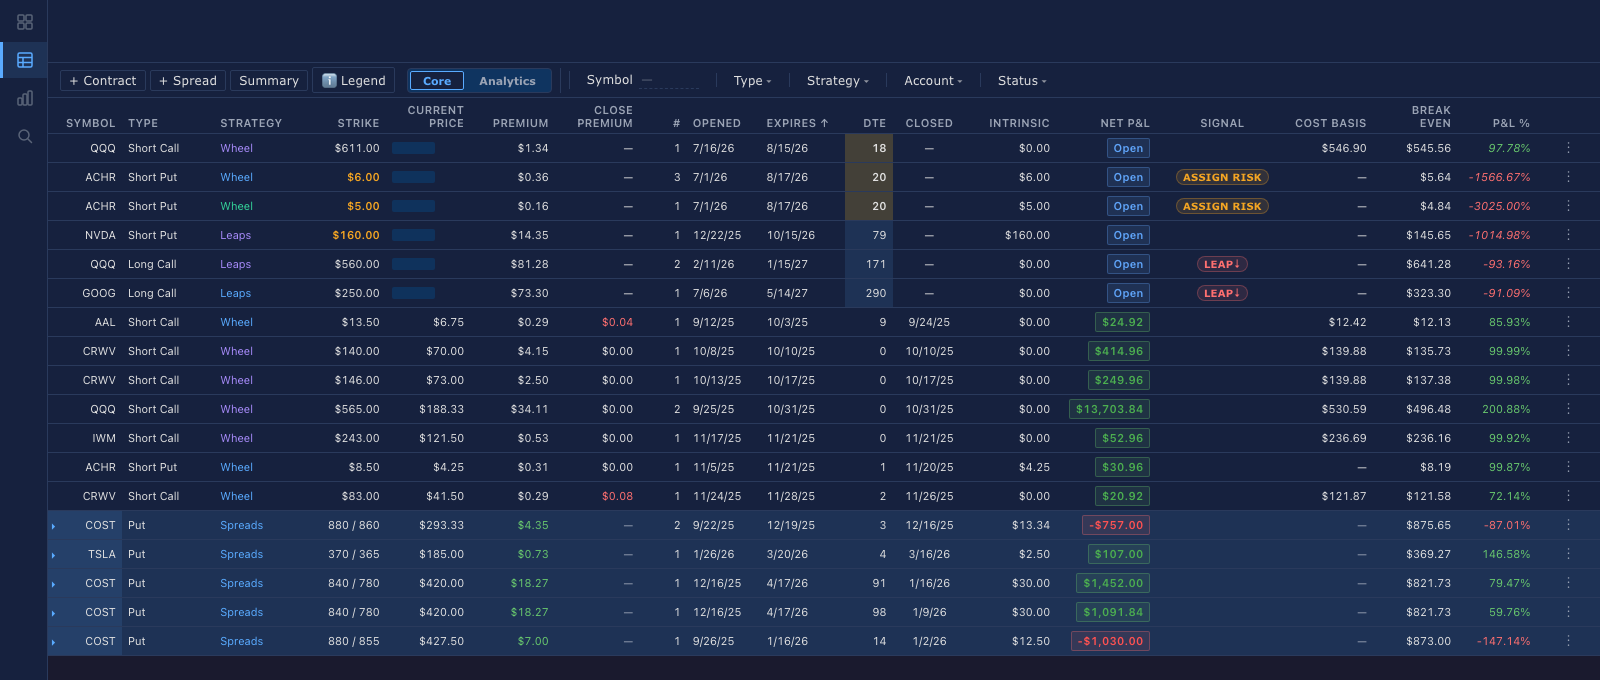
Task: Click Open status on ACHR $6.00 row
Action: 1128,177
